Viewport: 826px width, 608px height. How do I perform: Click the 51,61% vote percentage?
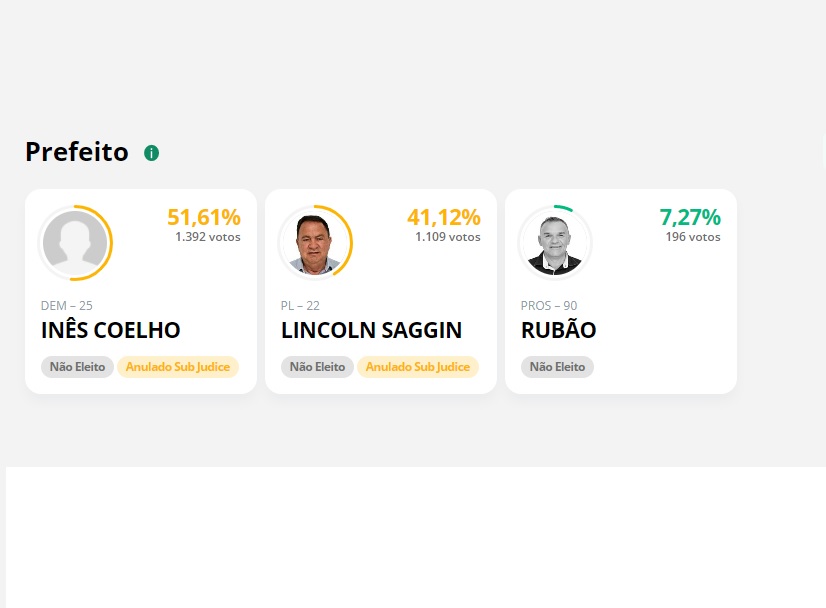click(x=204, y=217)
